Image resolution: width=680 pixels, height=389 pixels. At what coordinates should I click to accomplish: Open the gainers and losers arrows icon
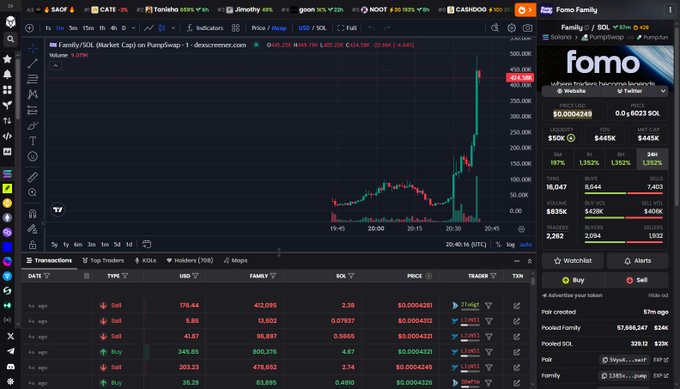click(x=7, y=121)
